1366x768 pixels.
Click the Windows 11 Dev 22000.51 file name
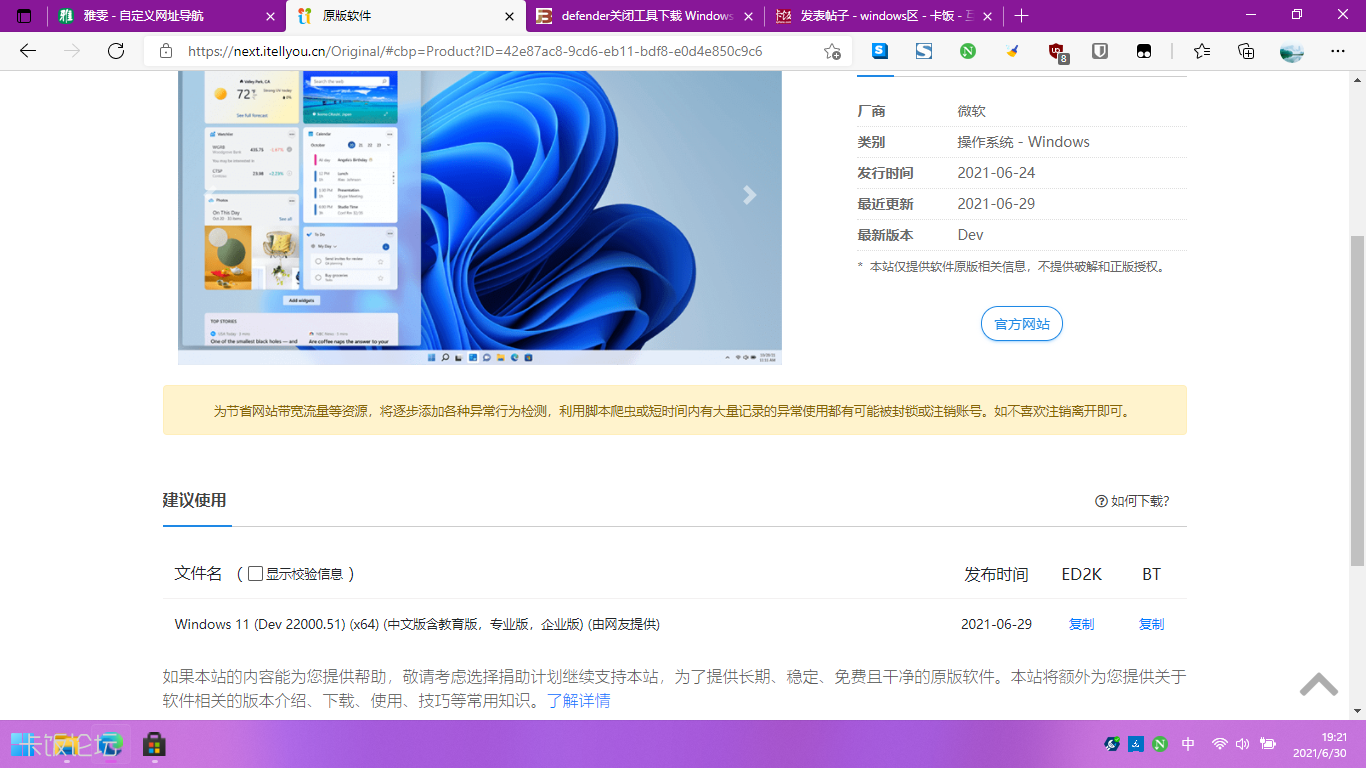coord(417,624)
